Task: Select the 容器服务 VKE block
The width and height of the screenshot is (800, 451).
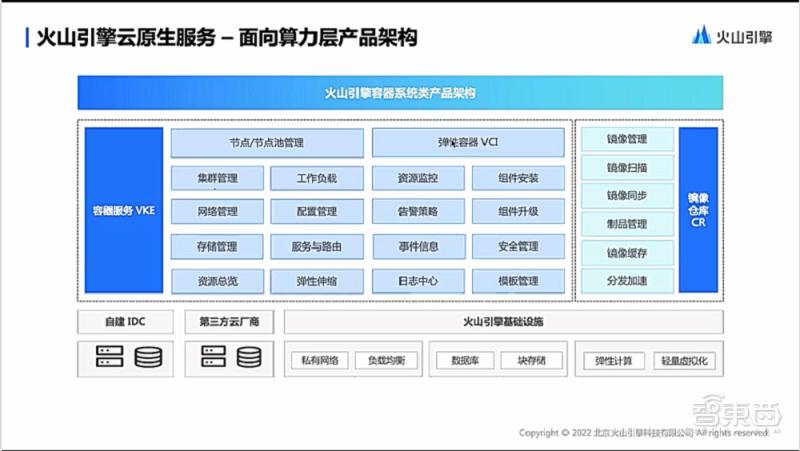Action: pos(124,210)
